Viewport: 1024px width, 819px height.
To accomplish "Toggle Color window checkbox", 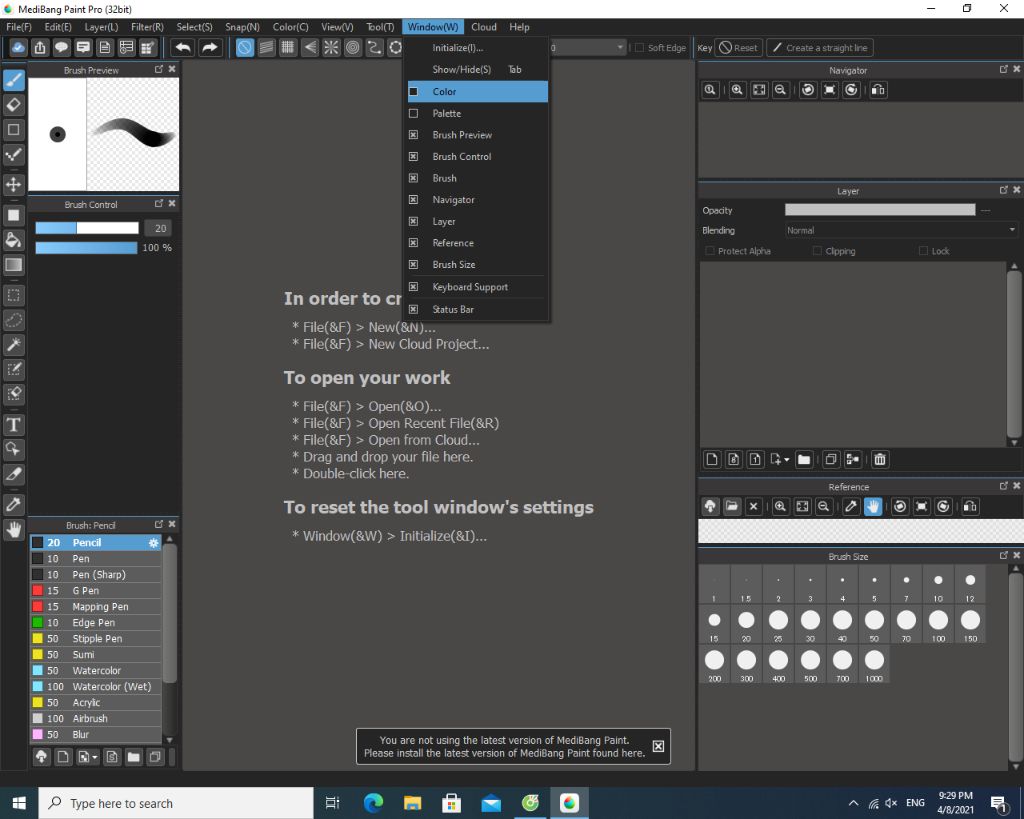I will [x=413, y=91].
